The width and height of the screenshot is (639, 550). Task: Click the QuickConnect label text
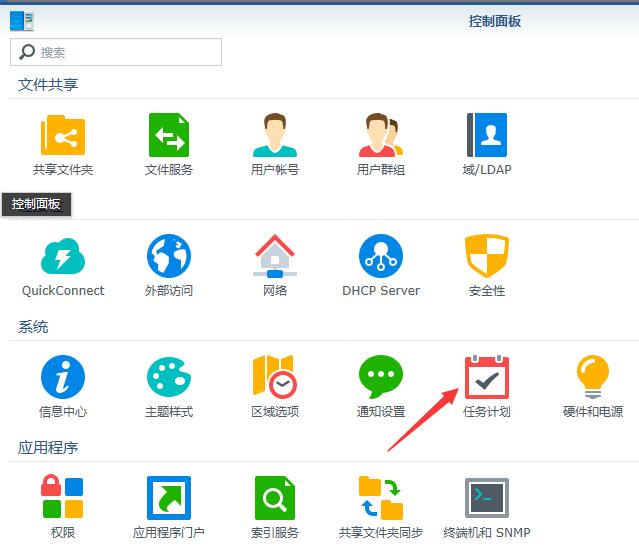click(x=63, y=290)
